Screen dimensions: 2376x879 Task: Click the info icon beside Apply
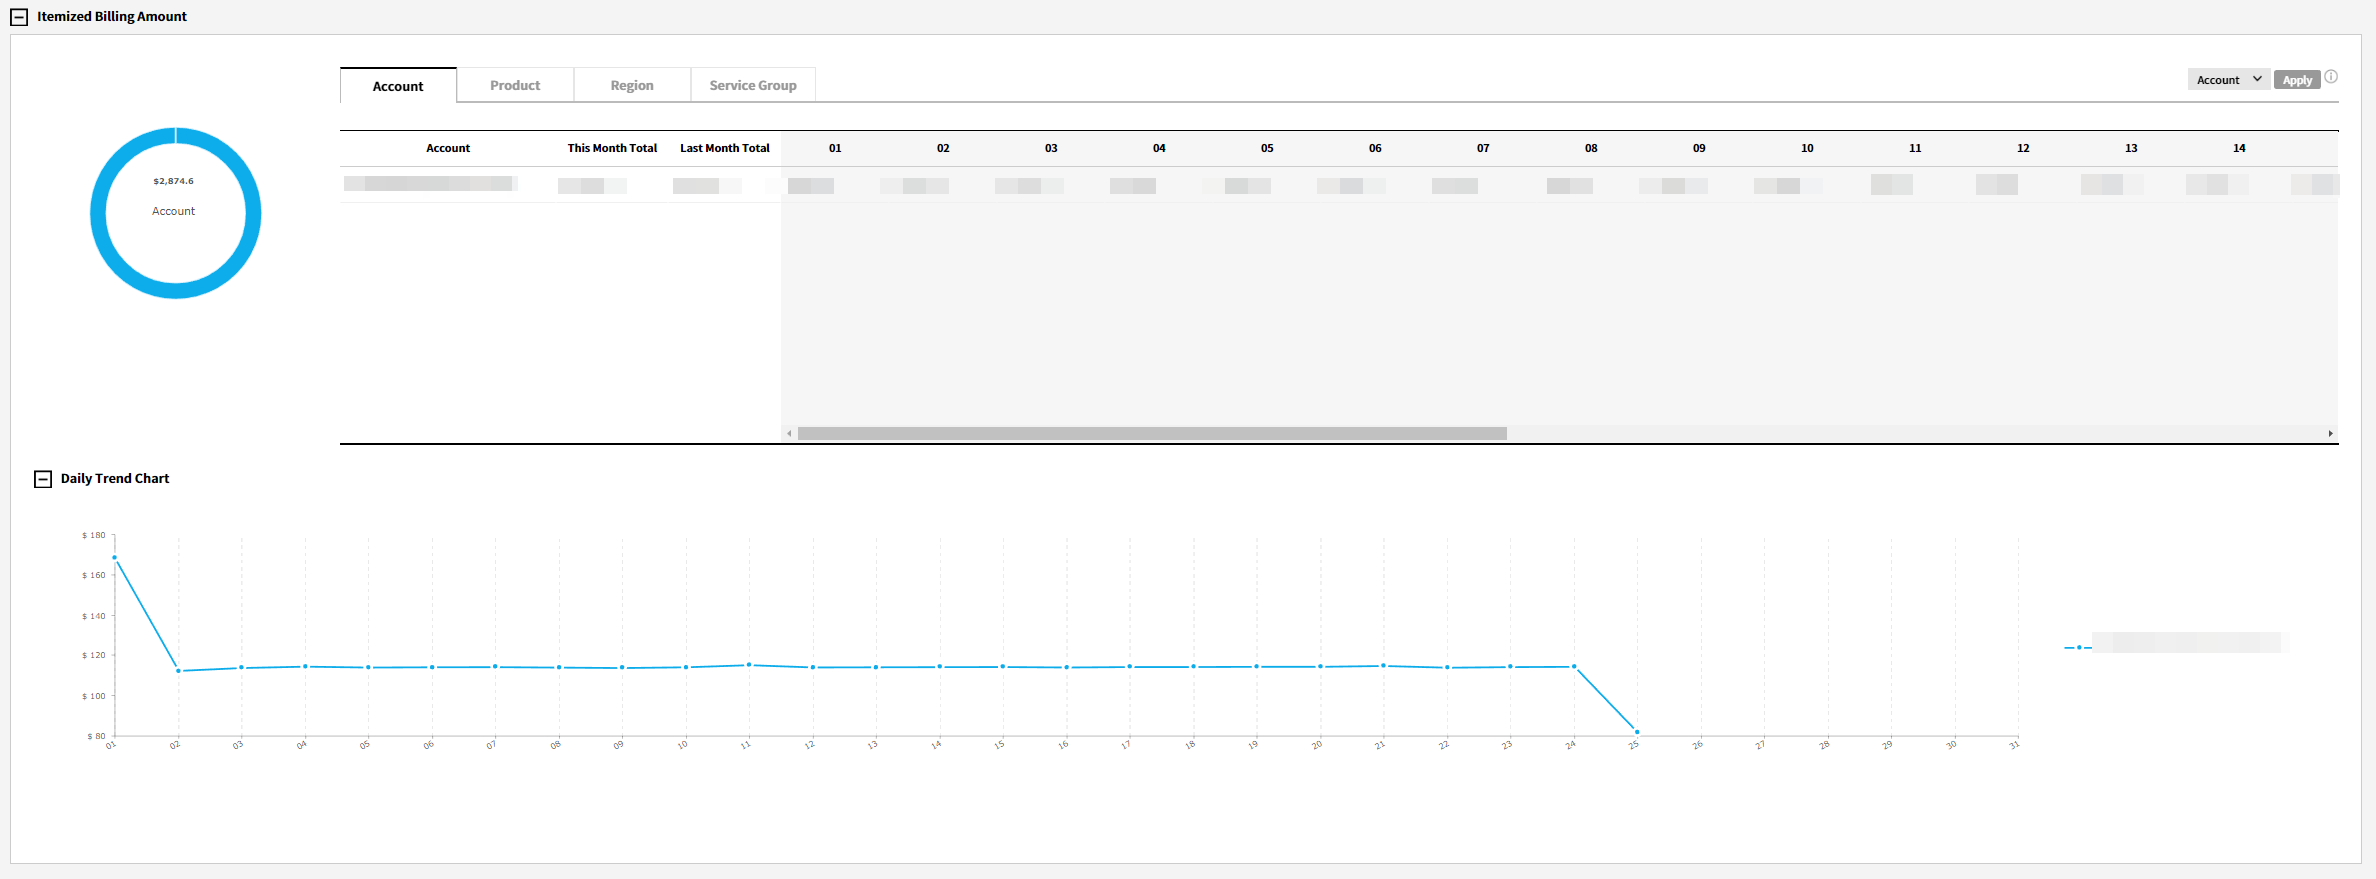[2331, 77]
